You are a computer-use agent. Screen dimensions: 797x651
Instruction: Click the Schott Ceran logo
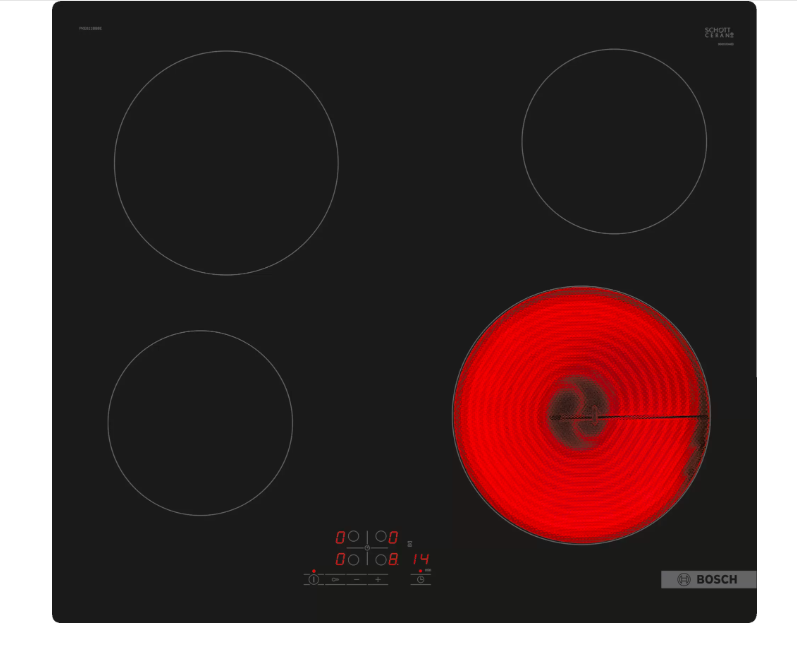click(x=719, y=33)
